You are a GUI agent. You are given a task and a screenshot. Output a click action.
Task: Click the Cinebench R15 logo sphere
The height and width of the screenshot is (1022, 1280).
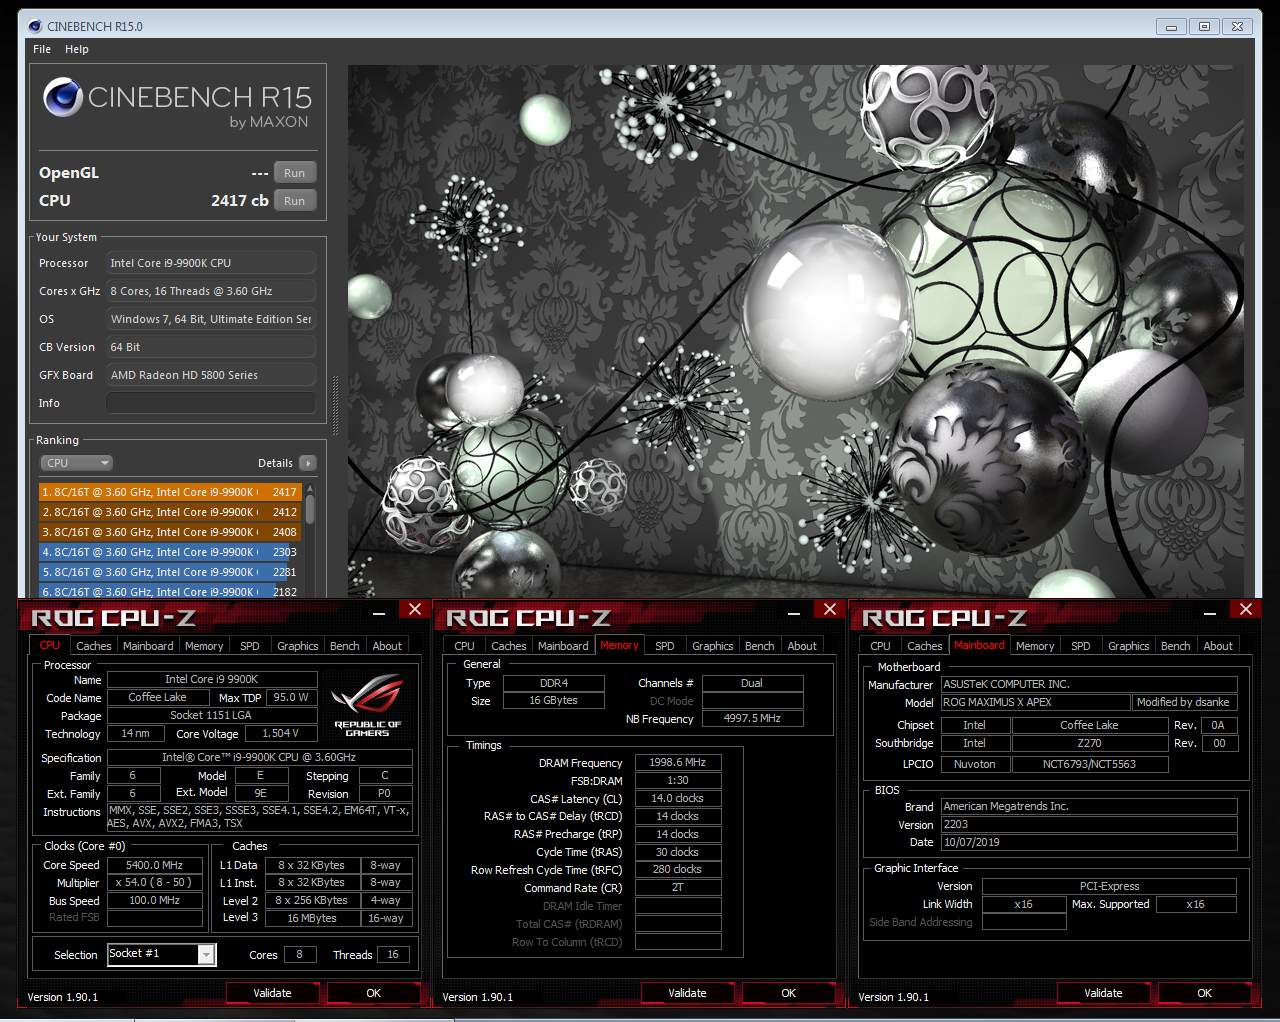62,98
